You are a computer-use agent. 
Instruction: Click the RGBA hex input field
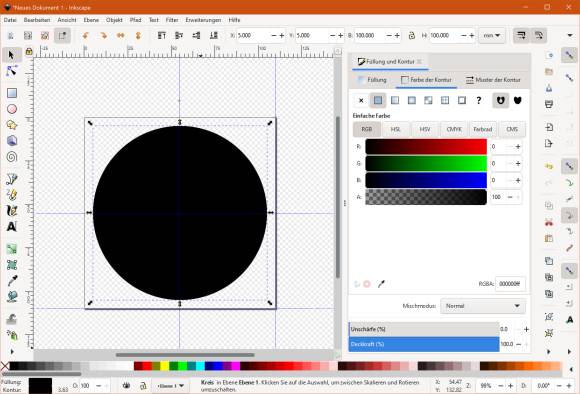[510, 284]
